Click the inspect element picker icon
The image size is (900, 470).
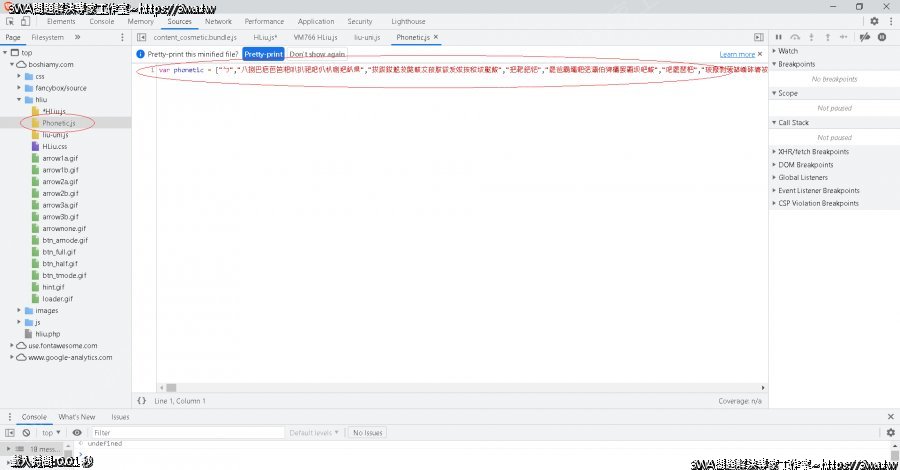[x=12, y=21]
